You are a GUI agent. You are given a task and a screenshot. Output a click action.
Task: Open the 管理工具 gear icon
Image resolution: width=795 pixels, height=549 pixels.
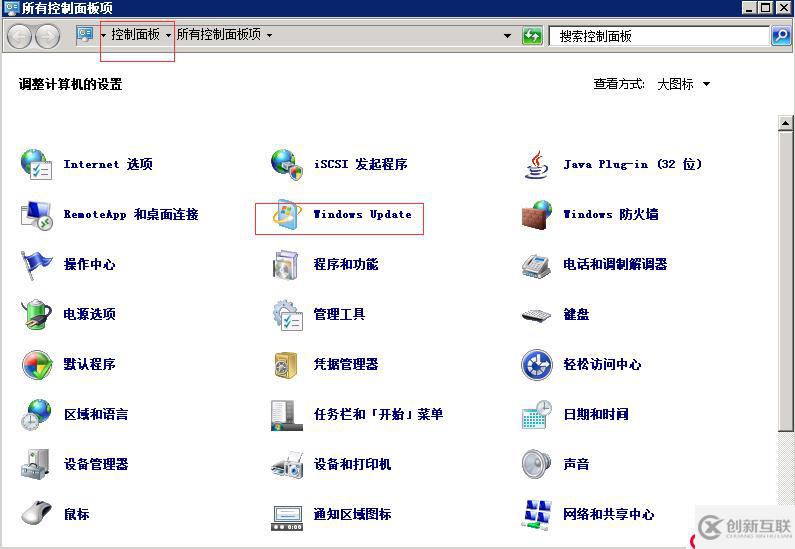(x=287, y=314)
